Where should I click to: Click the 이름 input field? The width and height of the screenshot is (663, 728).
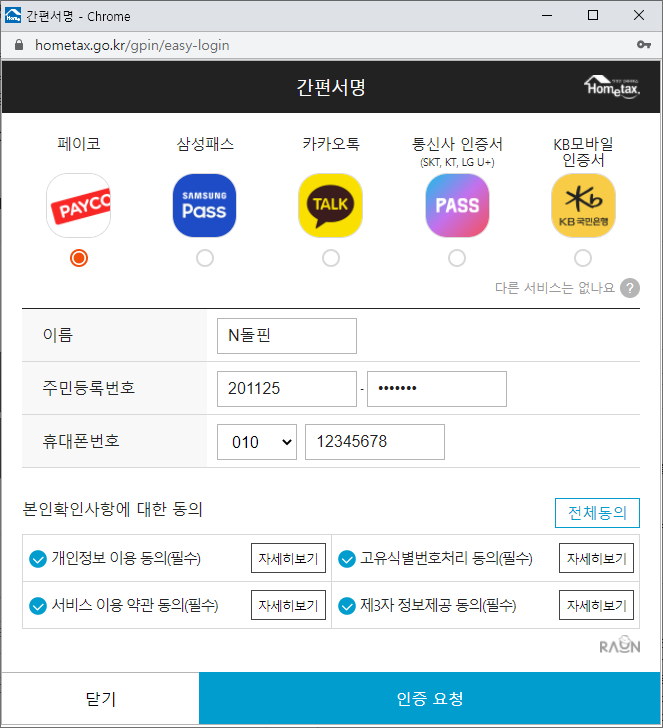click(287, 336)
